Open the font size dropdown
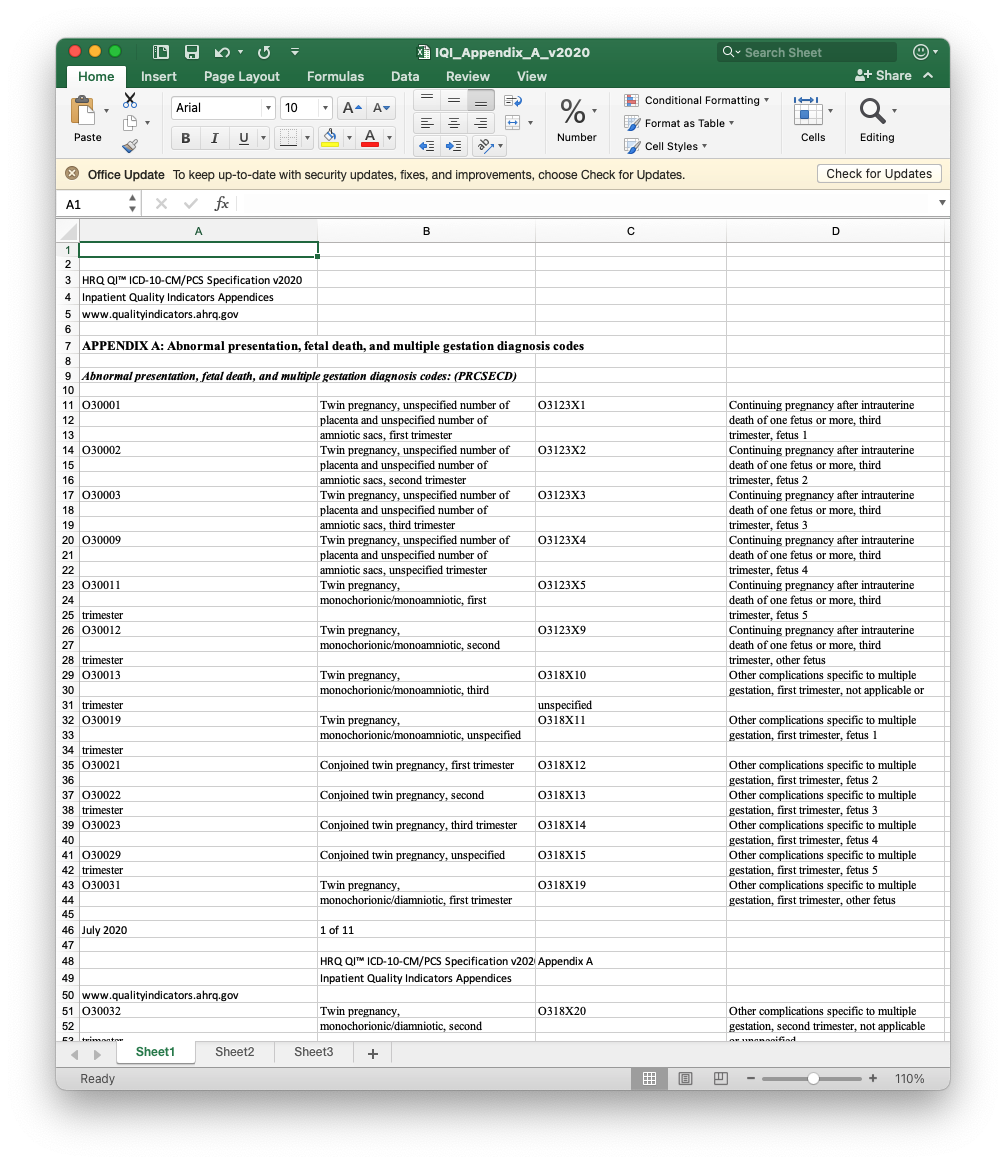This screenshot has width=1006, height=1164. tap(324, 108)
